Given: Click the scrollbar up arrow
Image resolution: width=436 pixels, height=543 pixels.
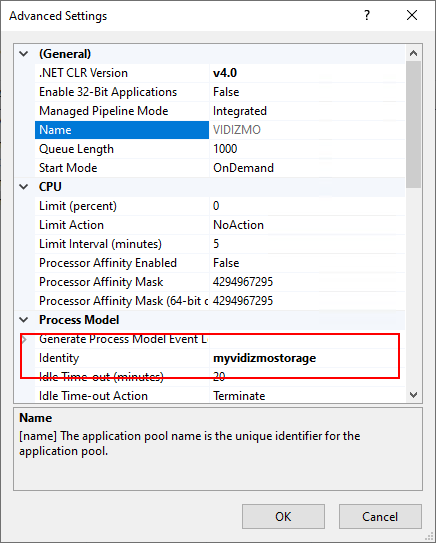Looking at the screenshot, I should [x=413, y=53].
